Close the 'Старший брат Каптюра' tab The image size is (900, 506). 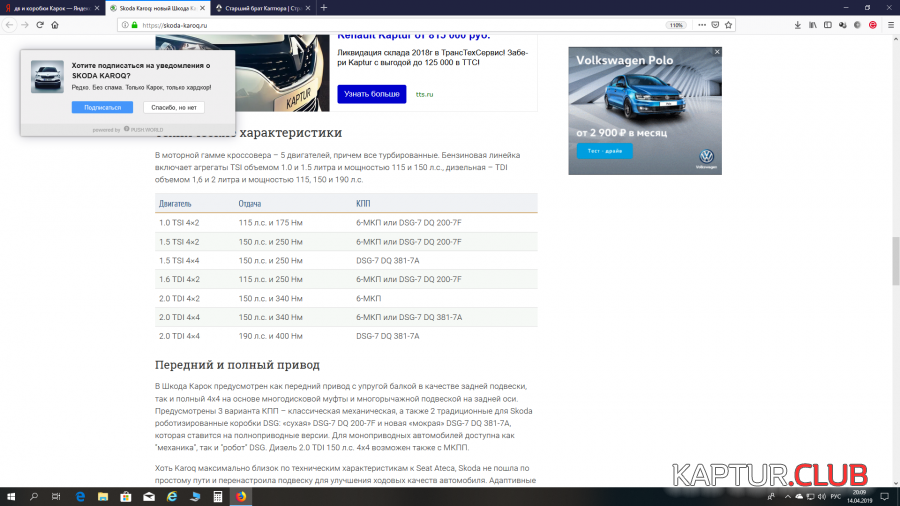pyautogui.click(x=308, y=8)
